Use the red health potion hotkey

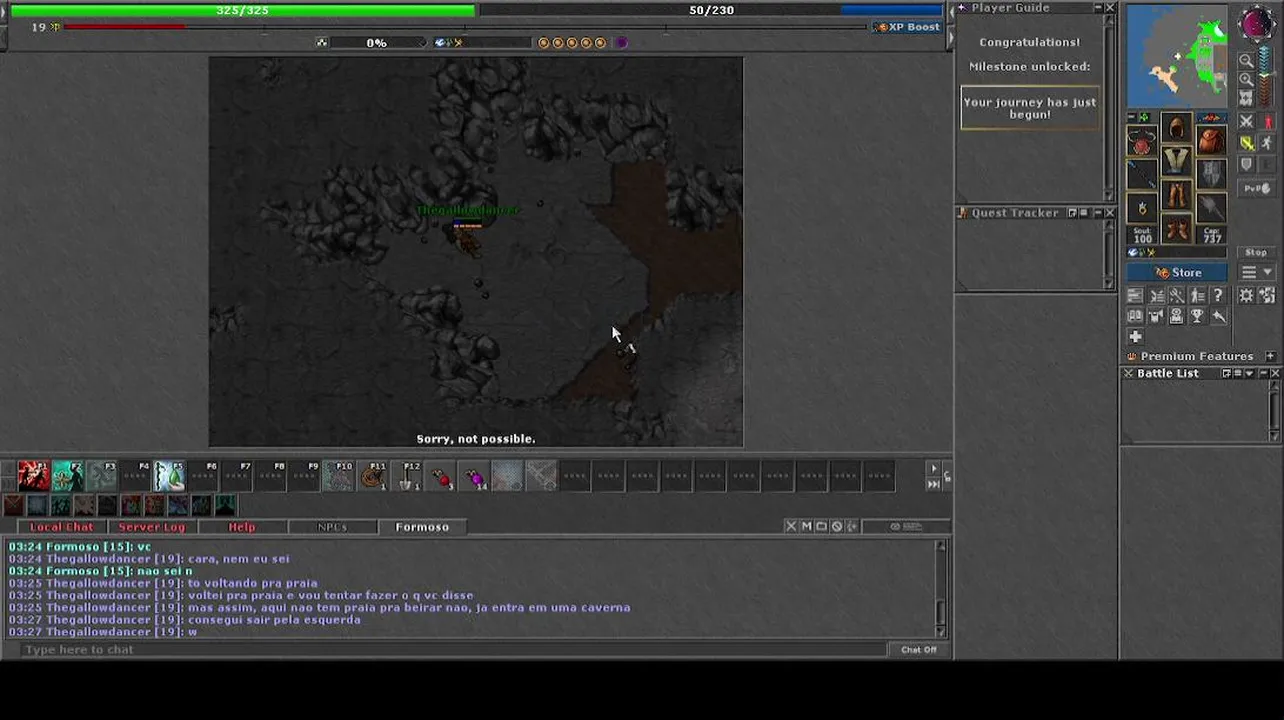click(x=441, y=476)
